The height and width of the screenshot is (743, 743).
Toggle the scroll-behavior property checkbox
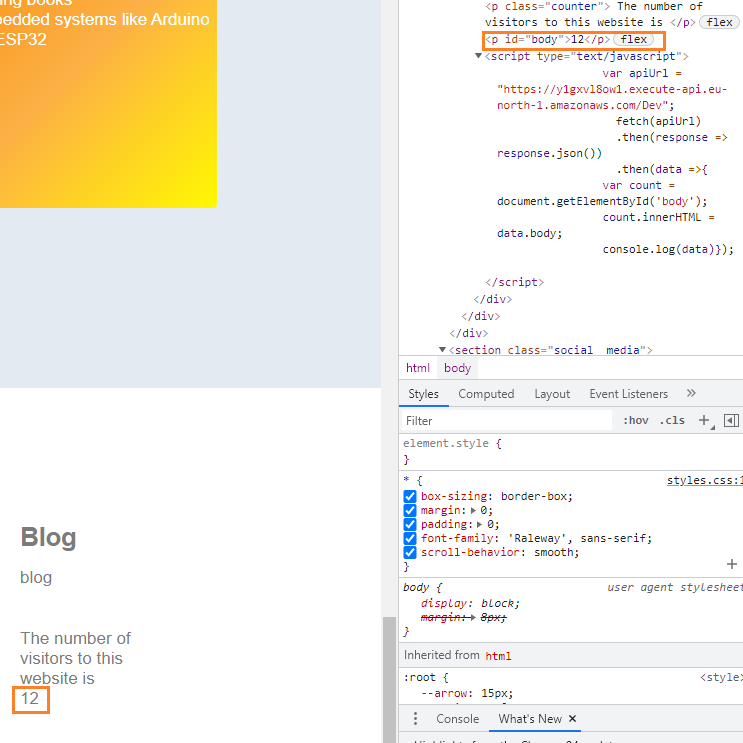pyautogui.click(x=410, y=553)
